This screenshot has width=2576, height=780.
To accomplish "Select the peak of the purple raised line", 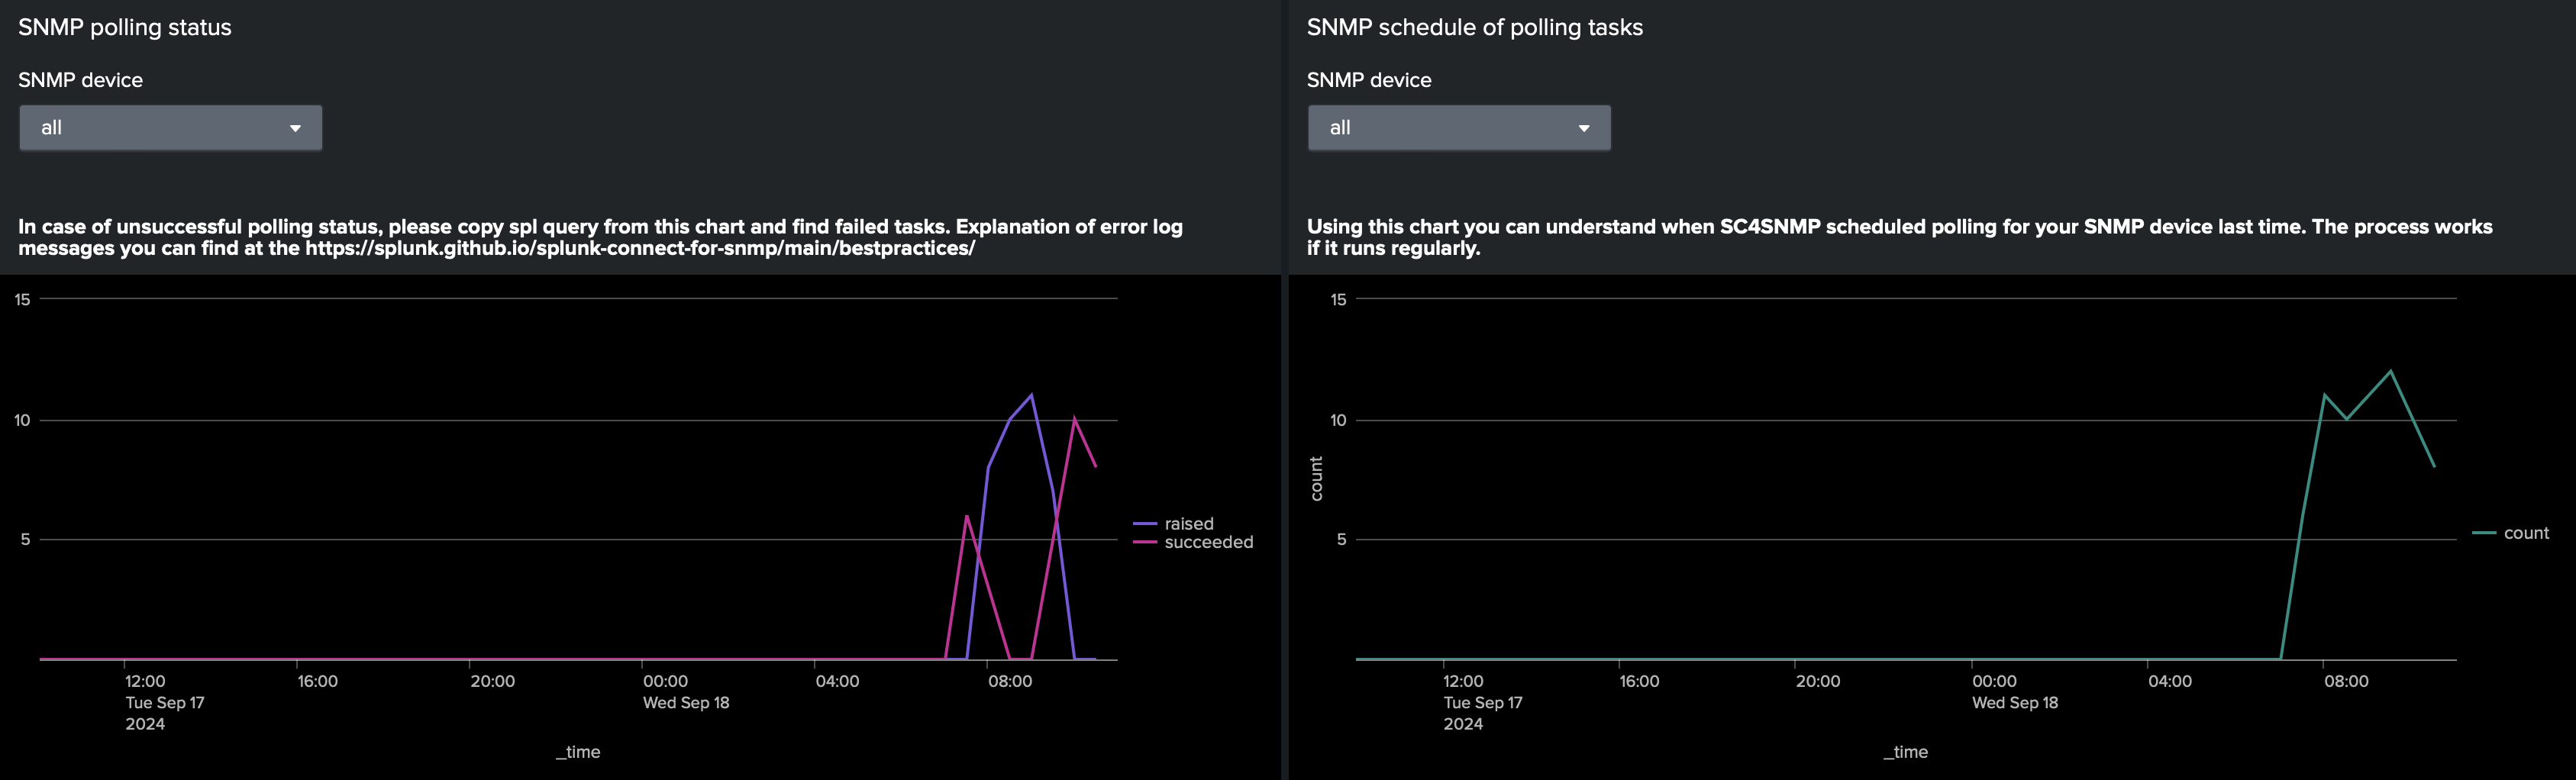I will pyautogui.click(x=1031, y=394).
